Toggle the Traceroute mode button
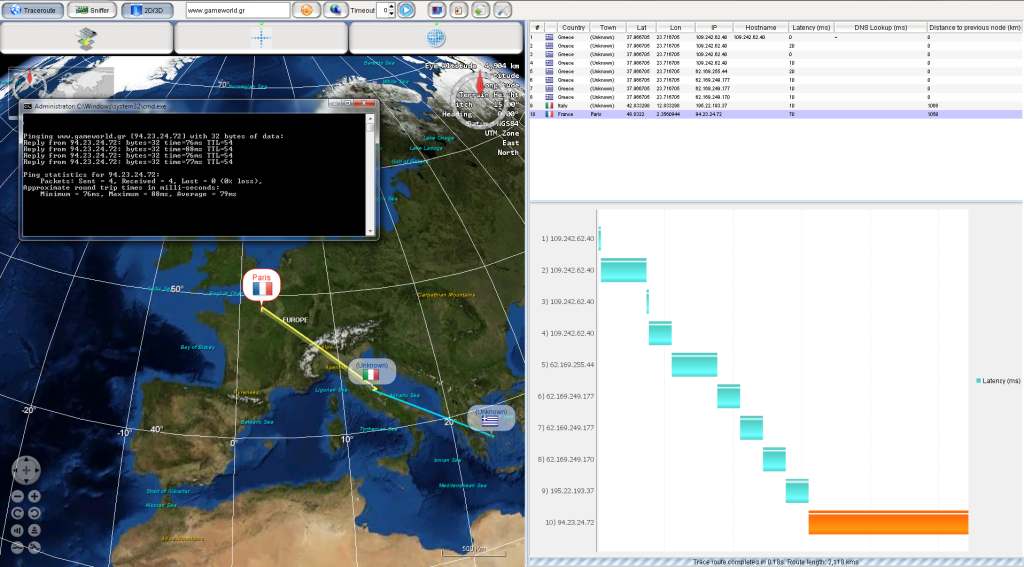This screenshot has width=1024, height=567. click(x=32, y=10)
